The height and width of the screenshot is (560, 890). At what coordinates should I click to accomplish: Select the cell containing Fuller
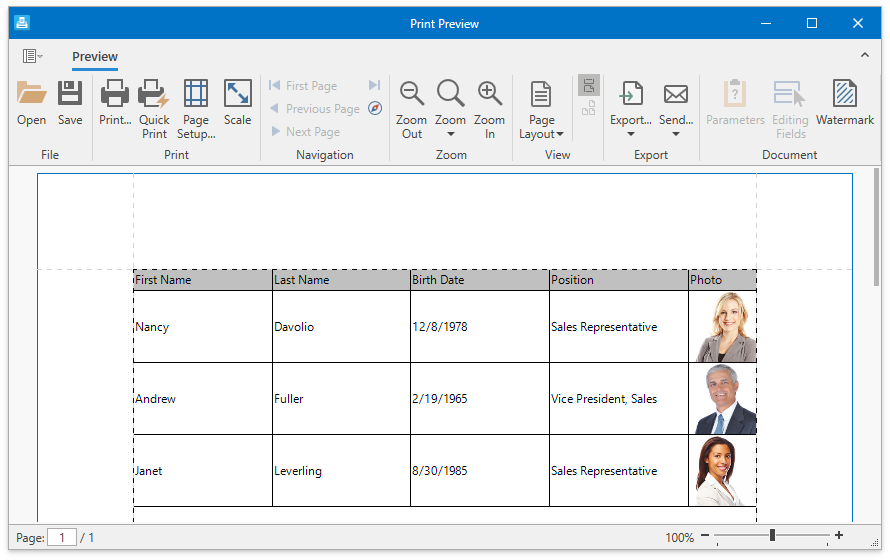click(341, 399)
